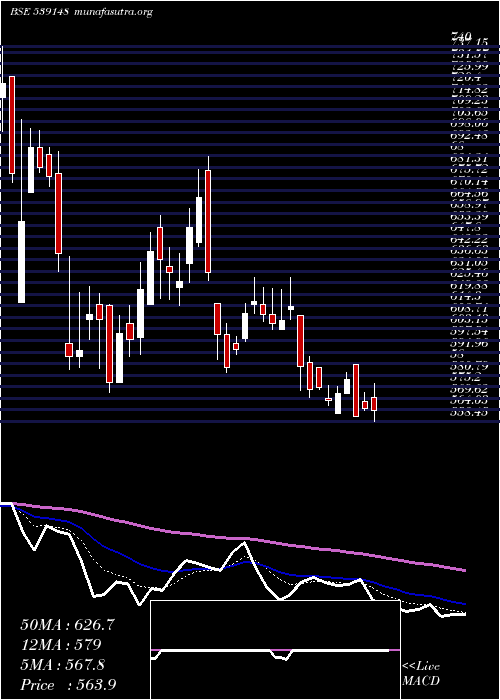Click the 569.62 price axis label
This screenshot has height=700, width=500.
(x=469, y=390)
